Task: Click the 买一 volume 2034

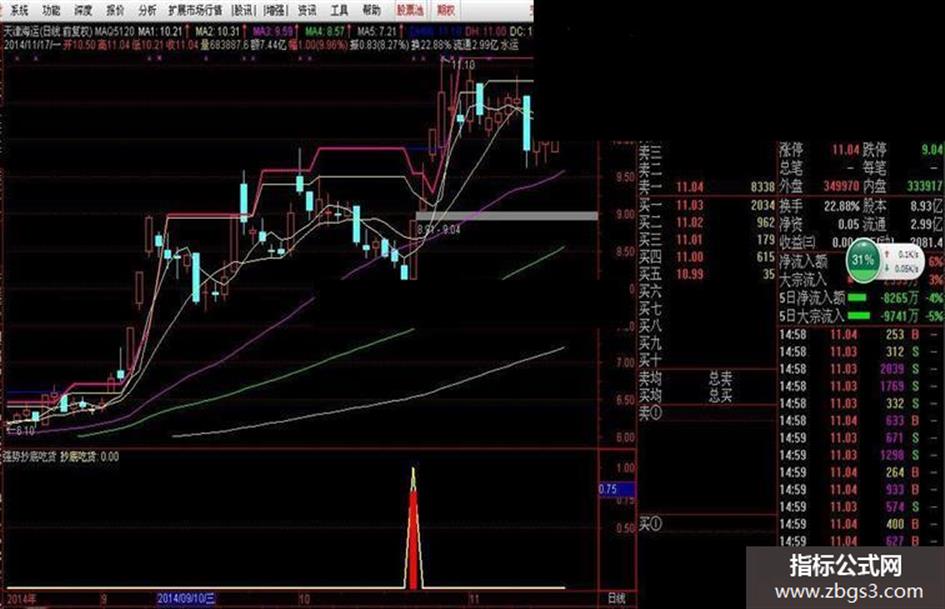Action: coord(762,205)
